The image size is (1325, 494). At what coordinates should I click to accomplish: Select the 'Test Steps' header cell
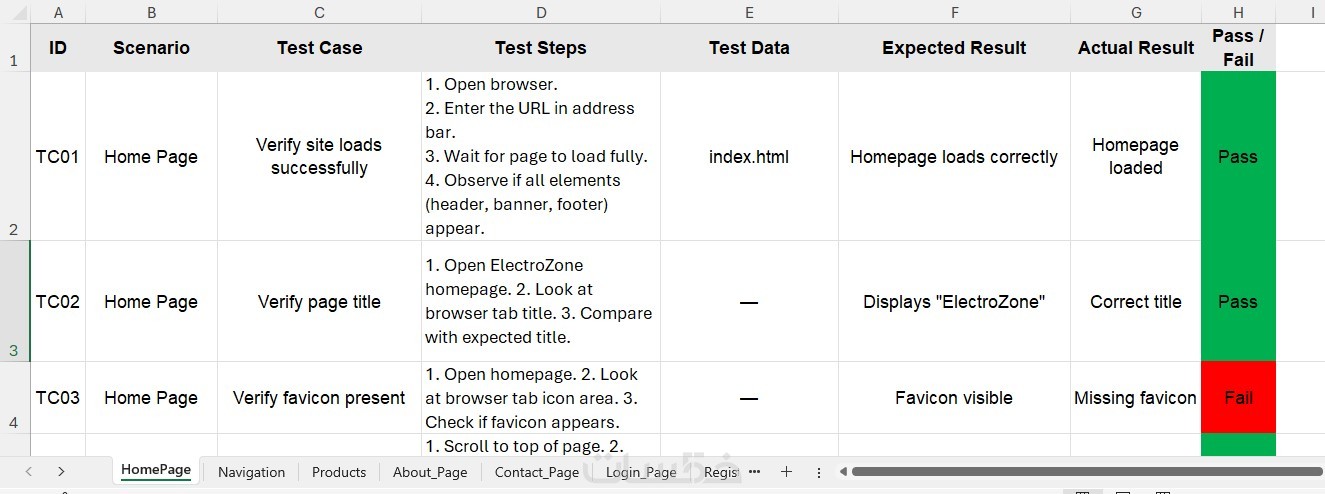point(541,48)
